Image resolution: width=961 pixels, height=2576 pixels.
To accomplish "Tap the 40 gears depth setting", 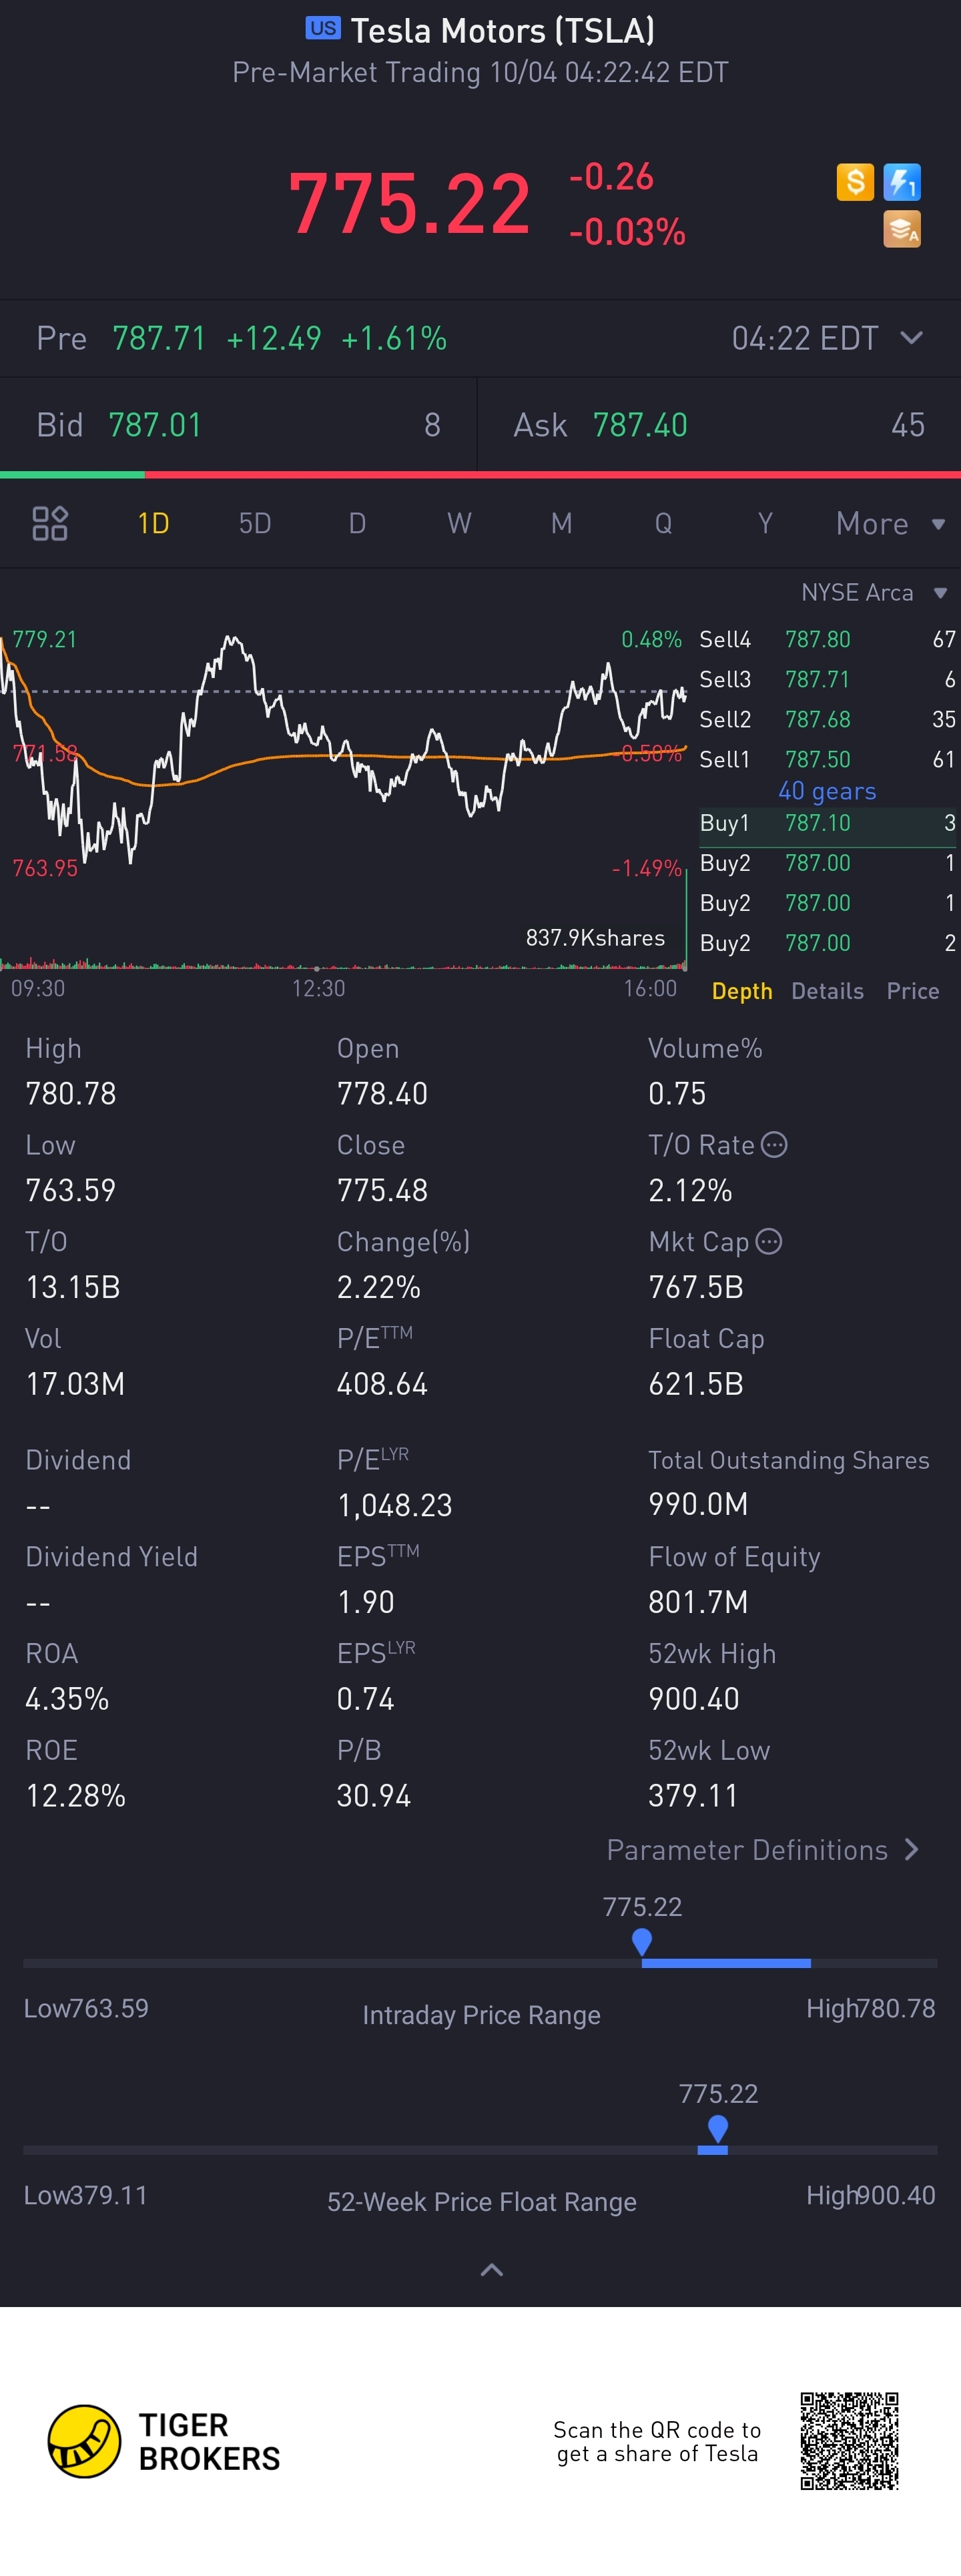I will tap(827, 791).
